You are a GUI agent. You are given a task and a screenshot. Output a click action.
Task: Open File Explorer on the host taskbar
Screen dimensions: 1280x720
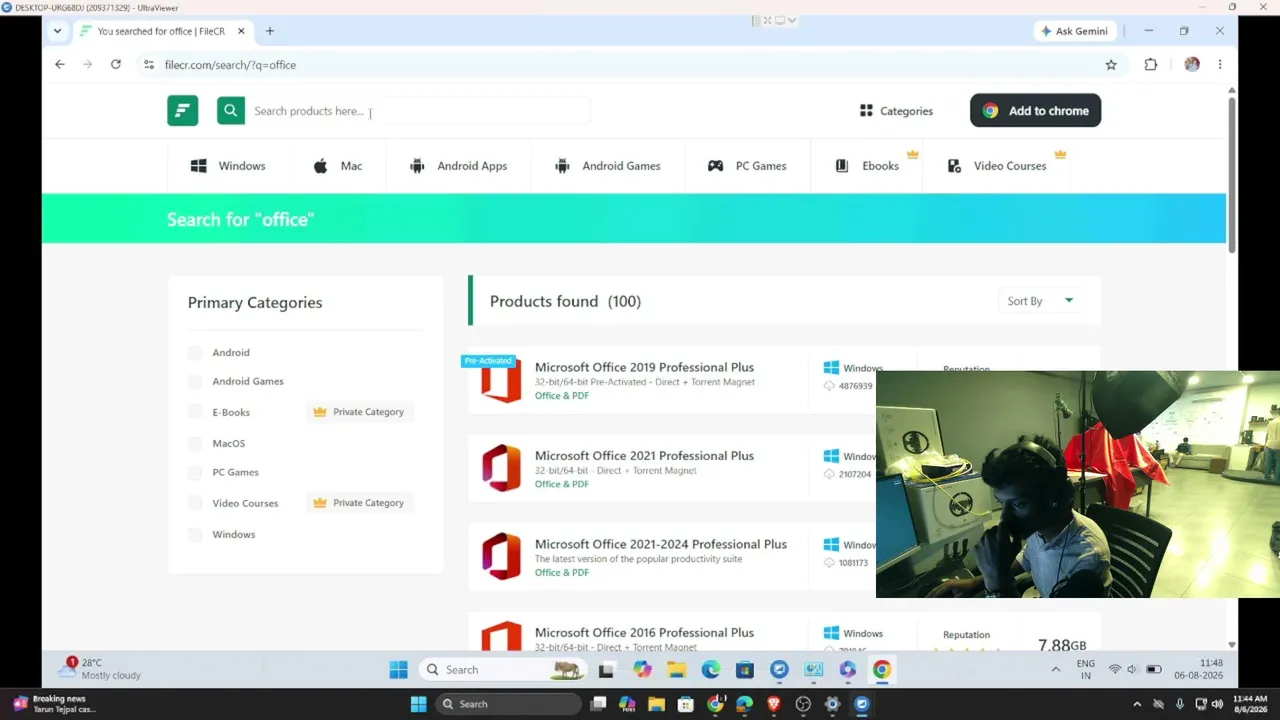coord(656,704)
